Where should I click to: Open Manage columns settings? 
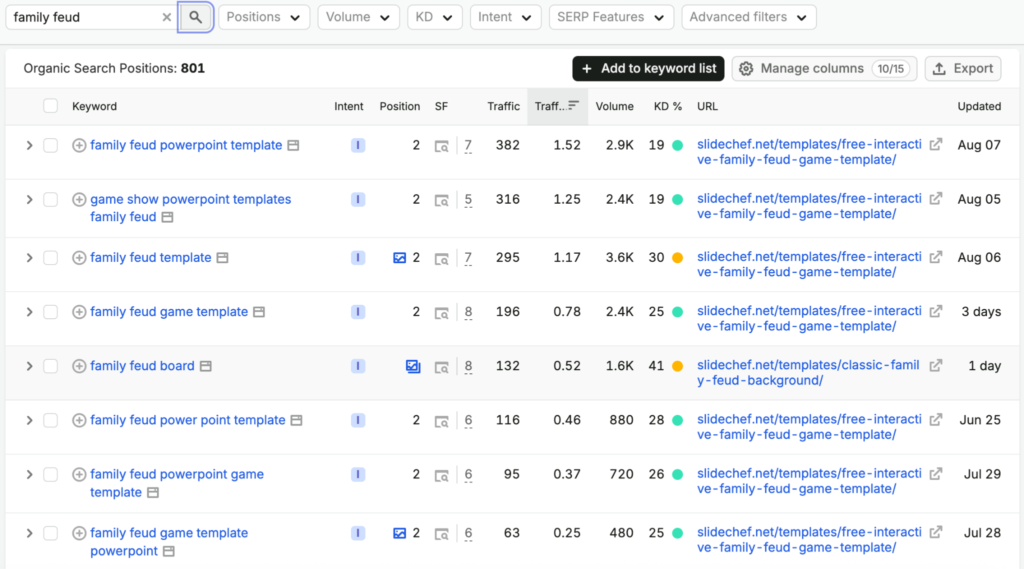824,69
